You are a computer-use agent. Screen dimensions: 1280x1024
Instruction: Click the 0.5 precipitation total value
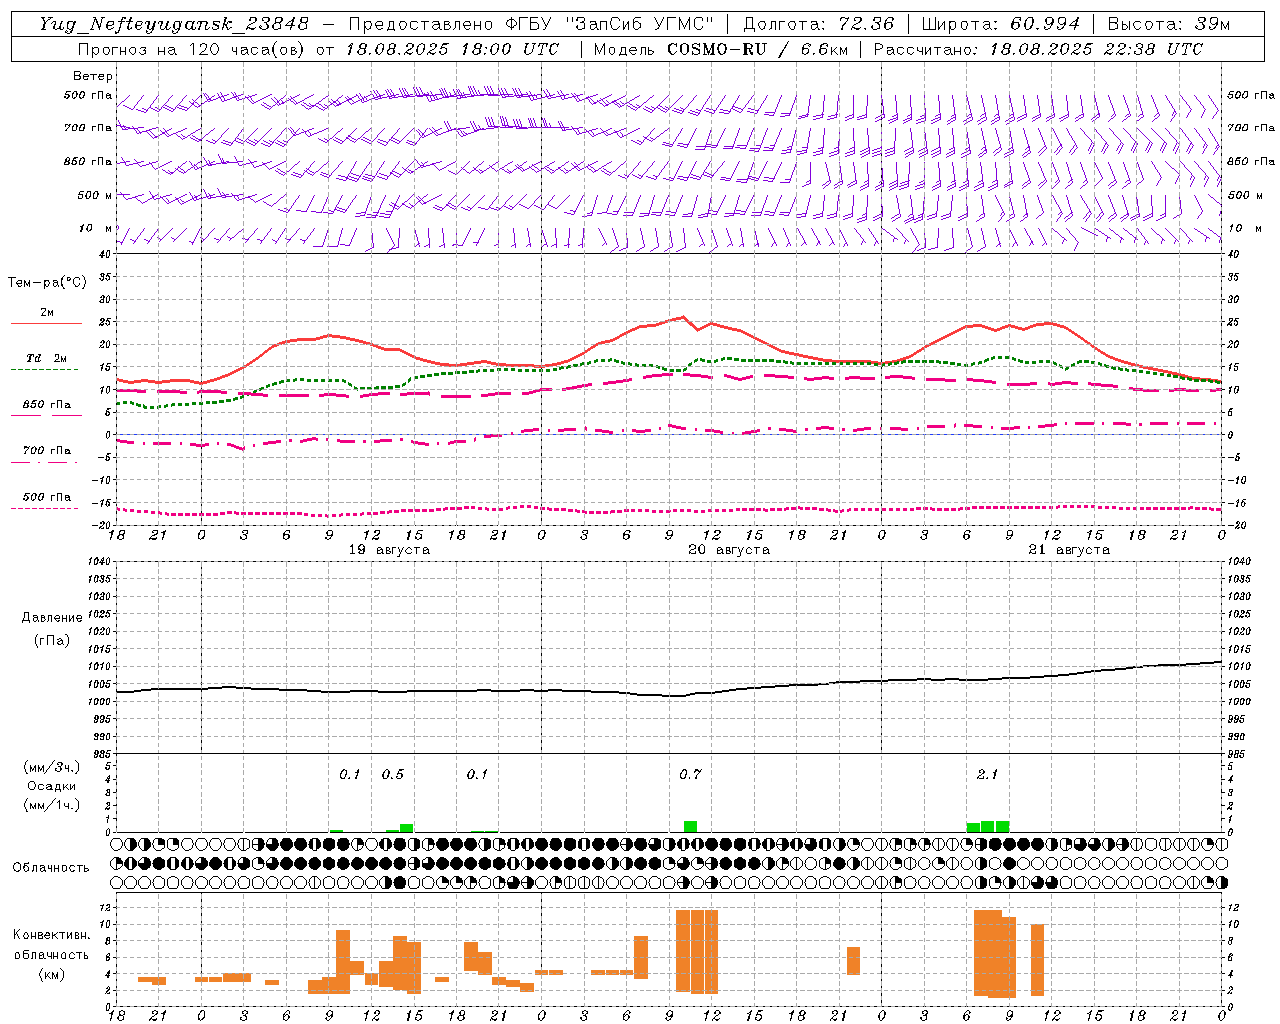click(x=393, y=774)
